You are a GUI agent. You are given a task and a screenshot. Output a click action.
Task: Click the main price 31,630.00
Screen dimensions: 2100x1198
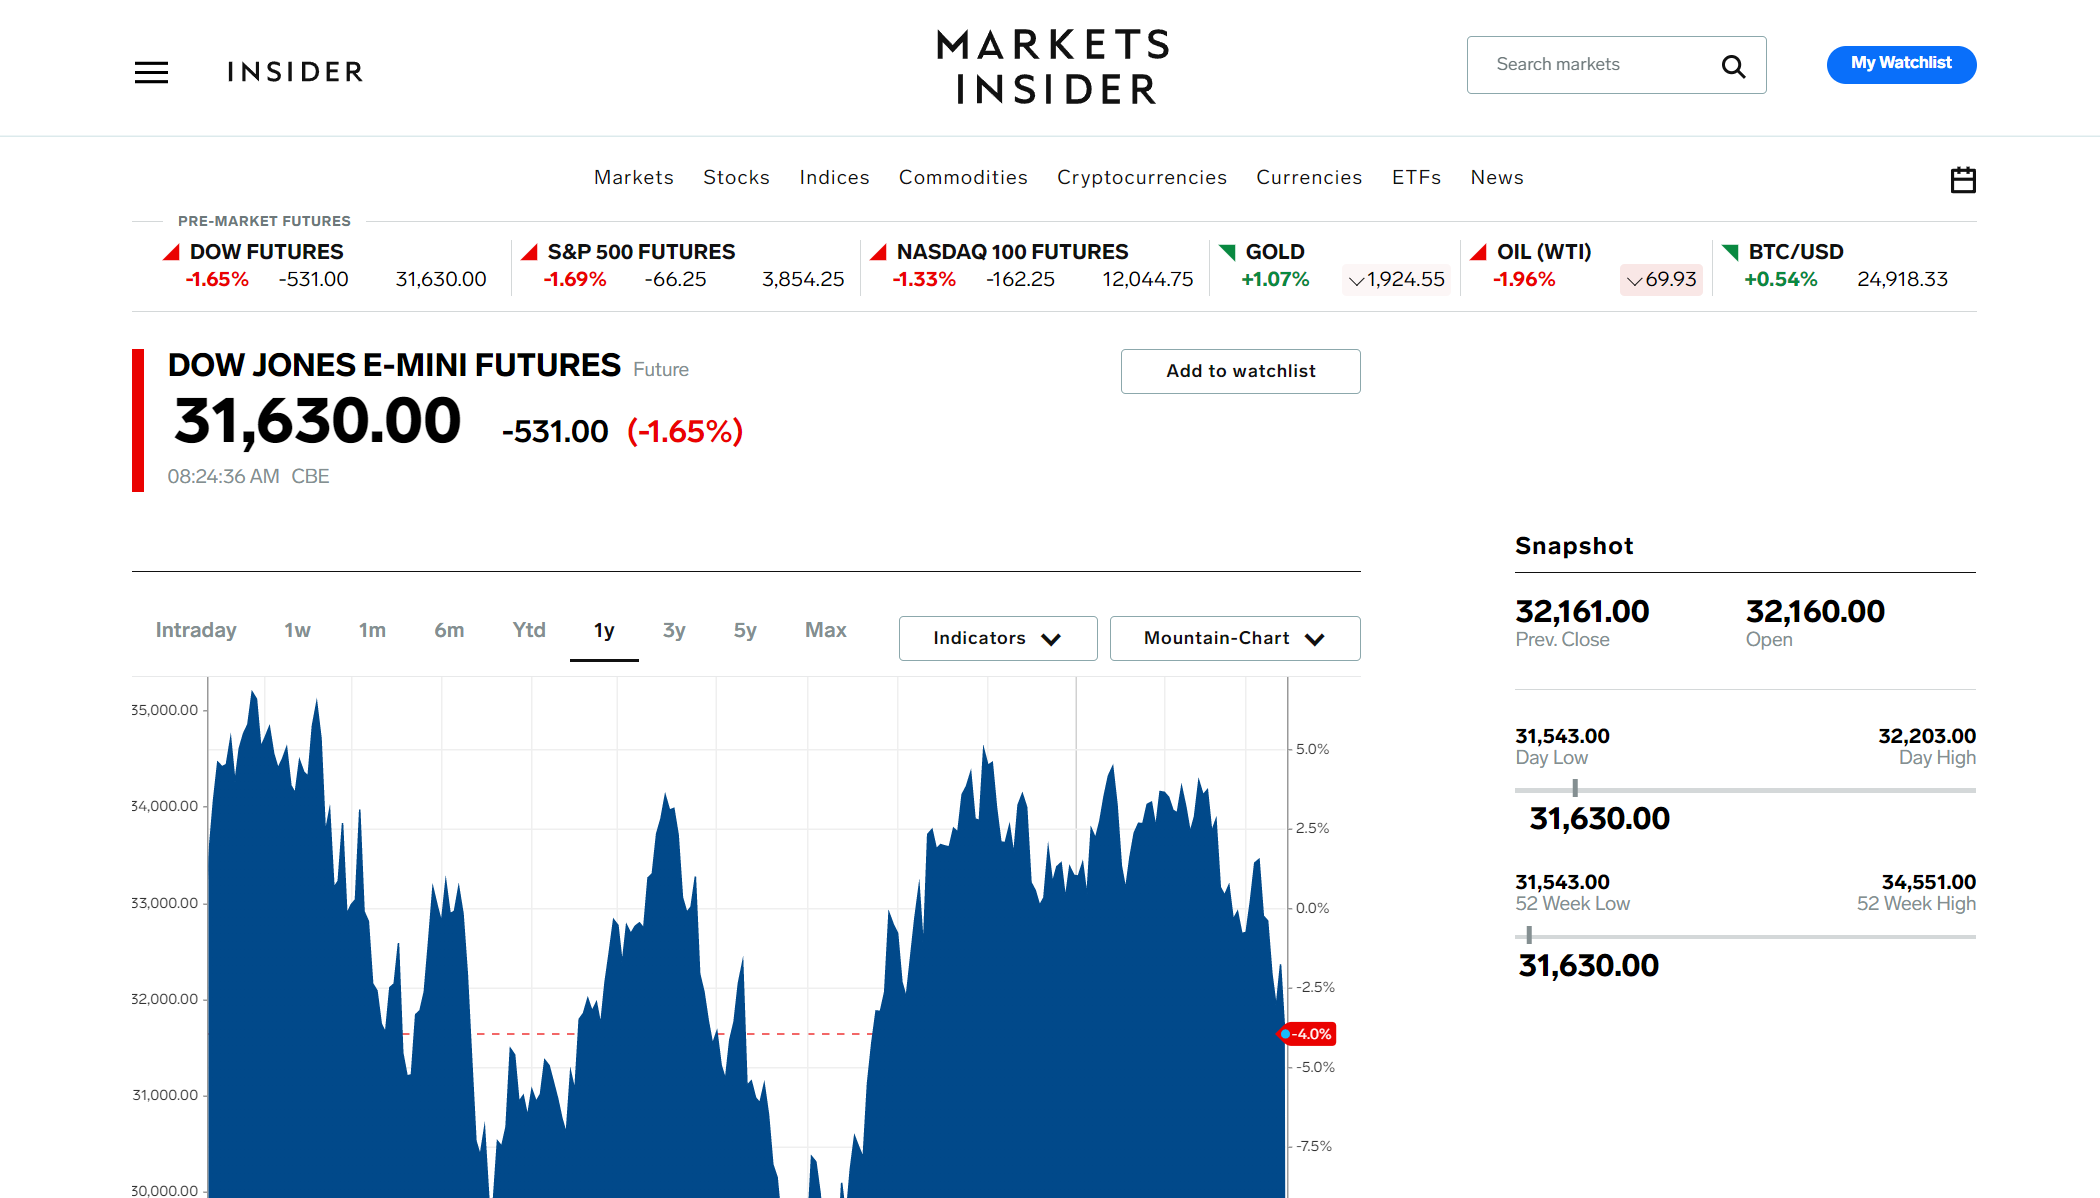click(x=317, y=421)
